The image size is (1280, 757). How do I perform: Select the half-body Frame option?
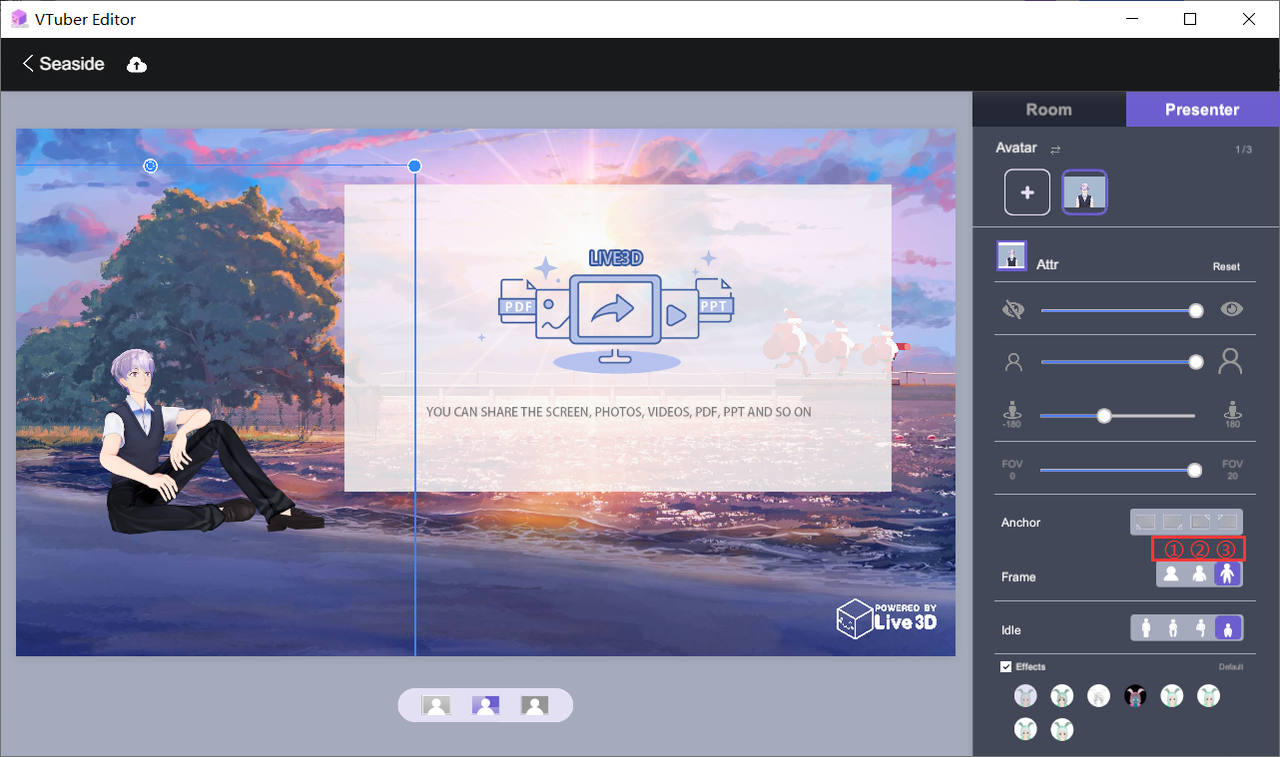[x=1199, y=574]
